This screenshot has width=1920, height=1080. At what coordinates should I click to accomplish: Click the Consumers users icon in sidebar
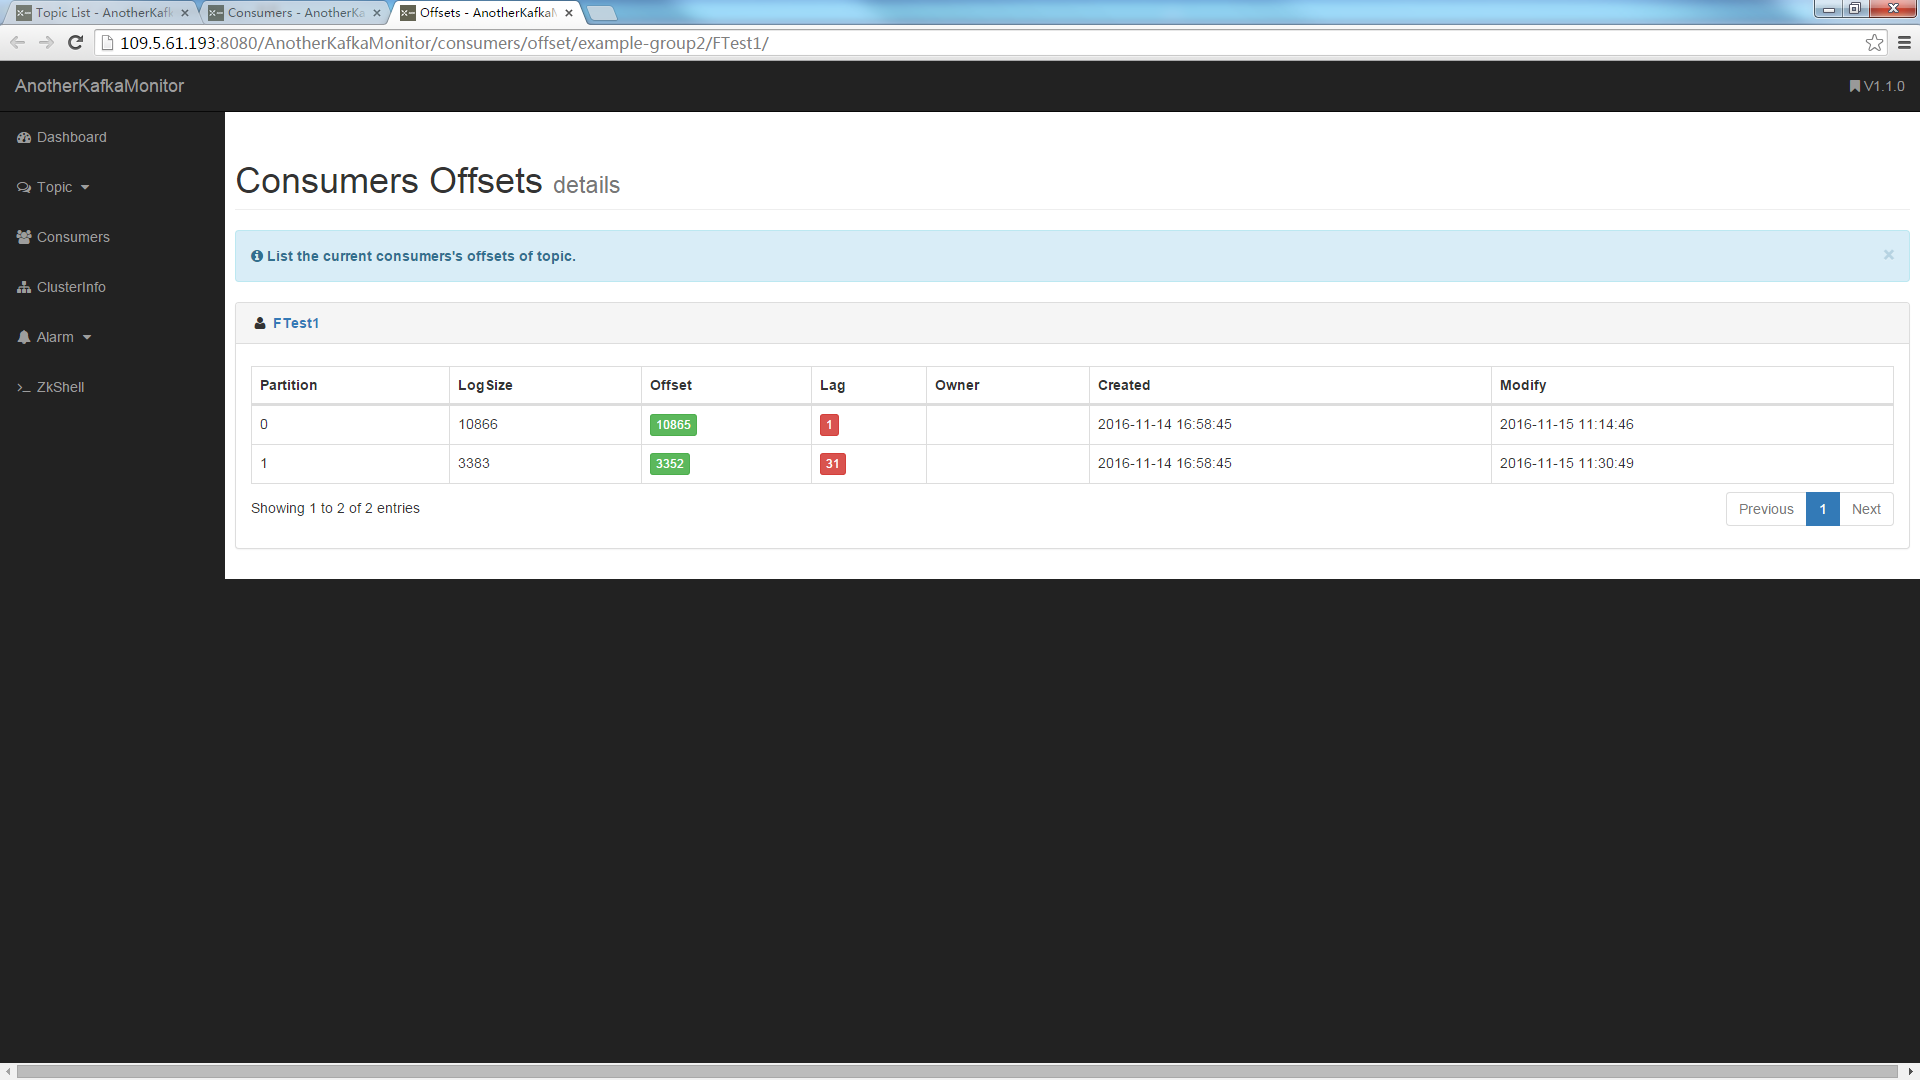click(23, 237)
